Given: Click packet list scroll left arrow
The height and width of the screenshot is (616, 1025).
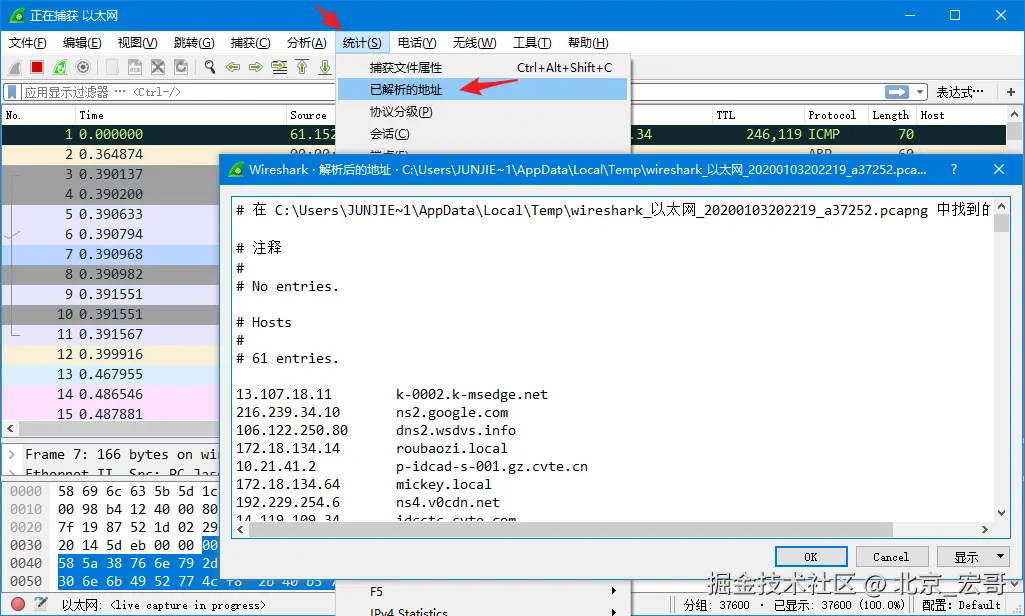Looking at the screenshot, I should coord(10,429).
